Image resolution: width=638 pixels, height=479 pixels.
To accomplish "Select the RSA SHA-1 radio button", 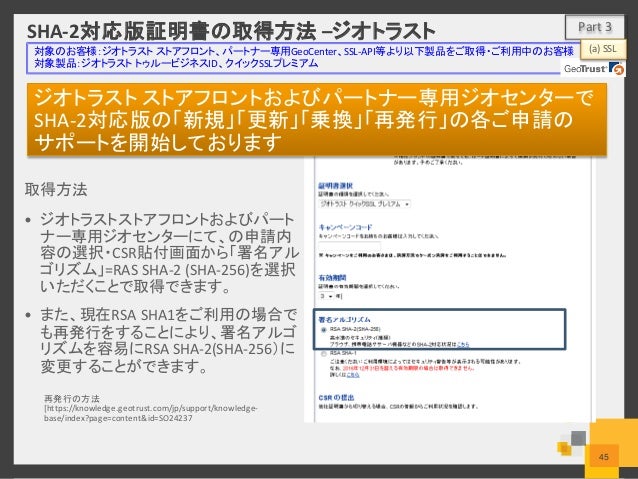I will coord(324,354).
